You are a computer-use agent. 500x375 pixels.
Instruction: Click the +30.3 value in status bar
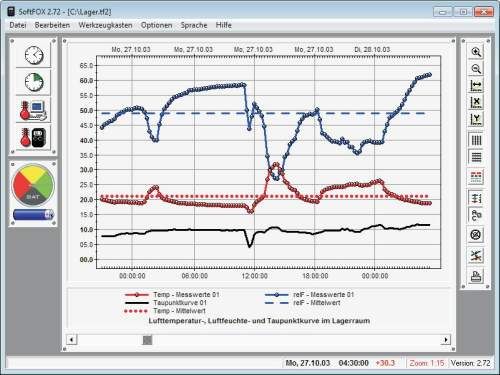(385, 363)
